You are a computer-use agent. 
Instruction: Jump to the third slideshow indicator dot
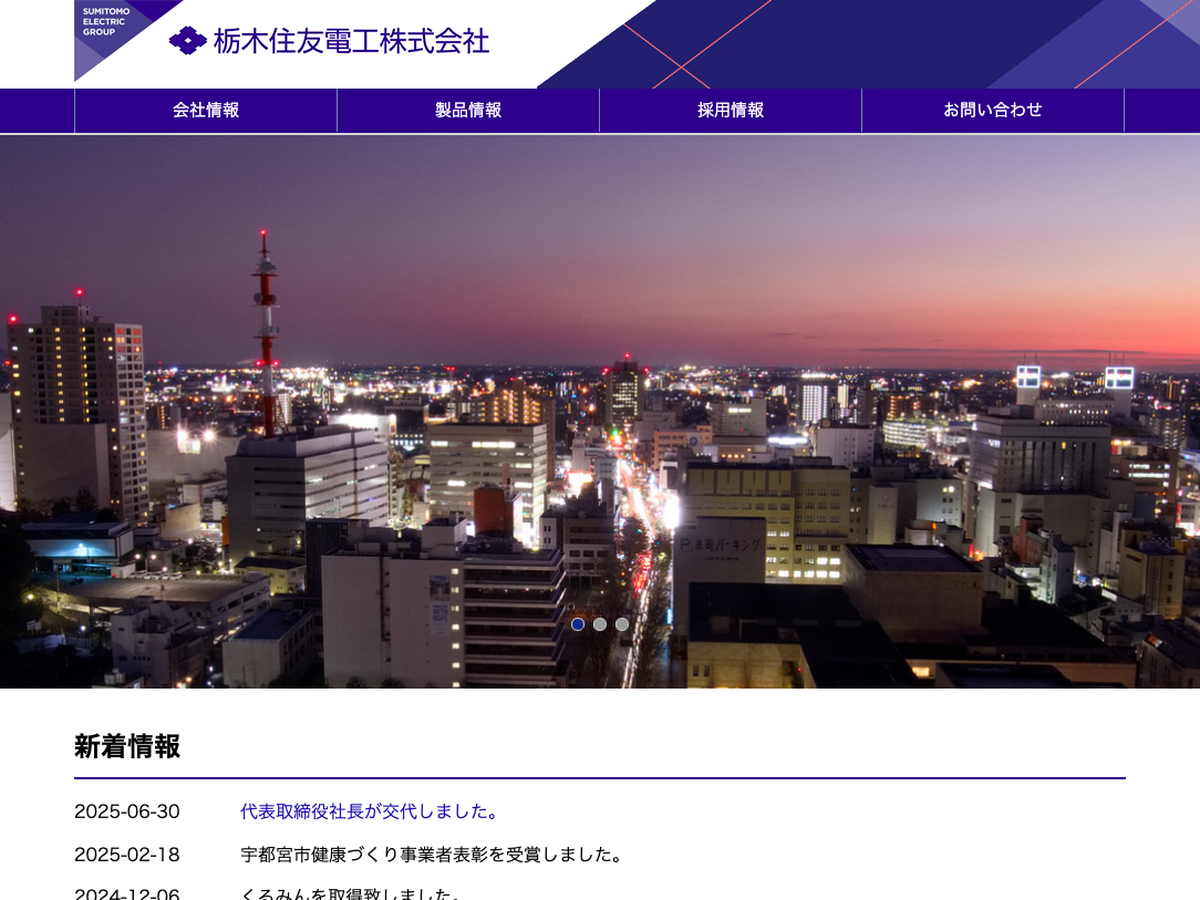(622, 624)
